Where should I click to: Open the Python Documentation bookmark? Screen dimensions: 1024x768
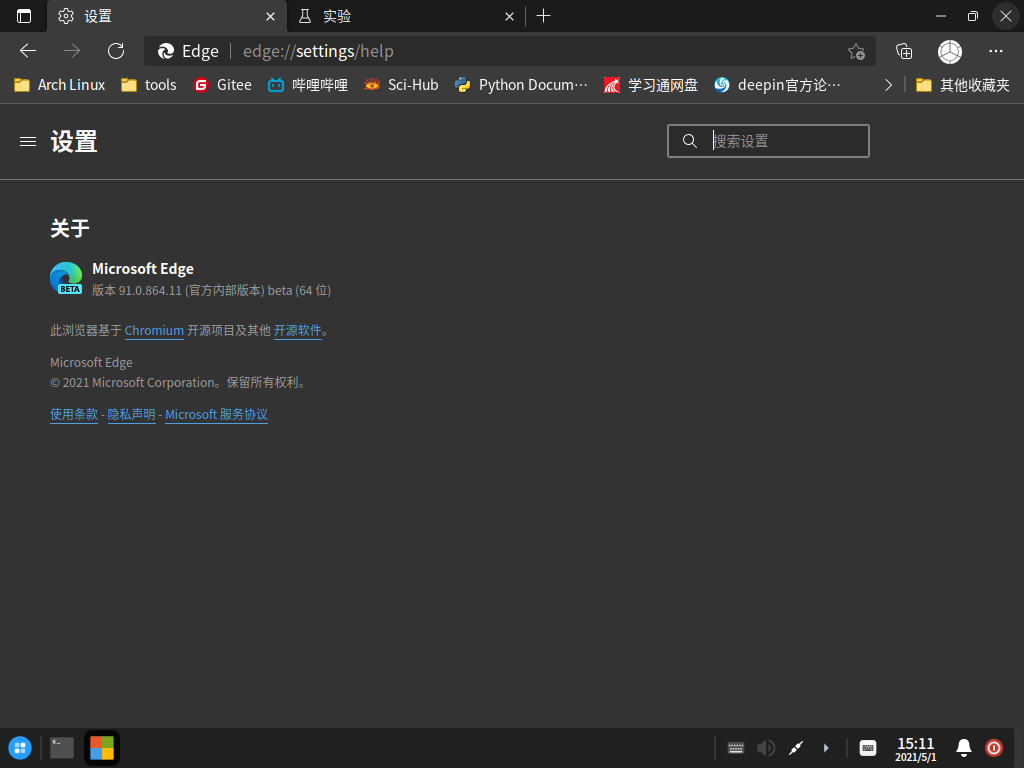(x=521, y=85)
